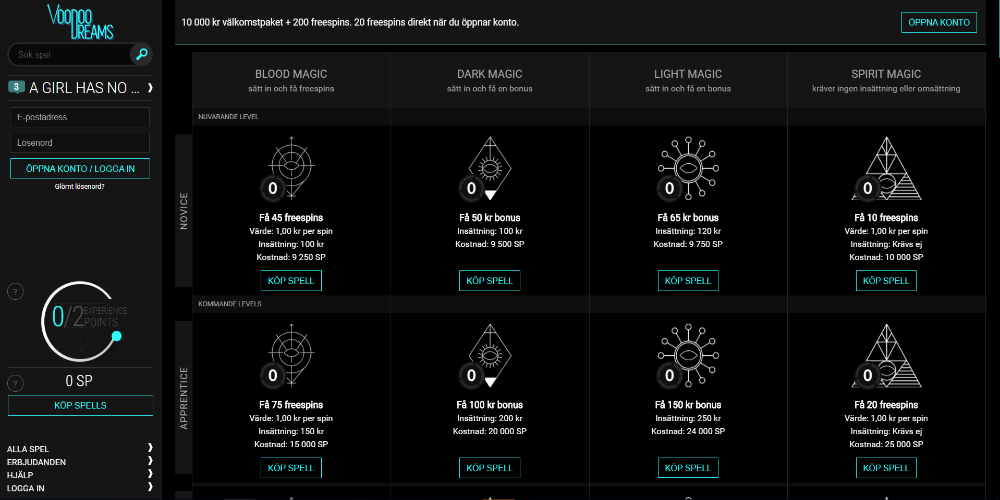Click the help icon beside experience points
This screenshot has height=500, width=1000.
coord(15,292)
